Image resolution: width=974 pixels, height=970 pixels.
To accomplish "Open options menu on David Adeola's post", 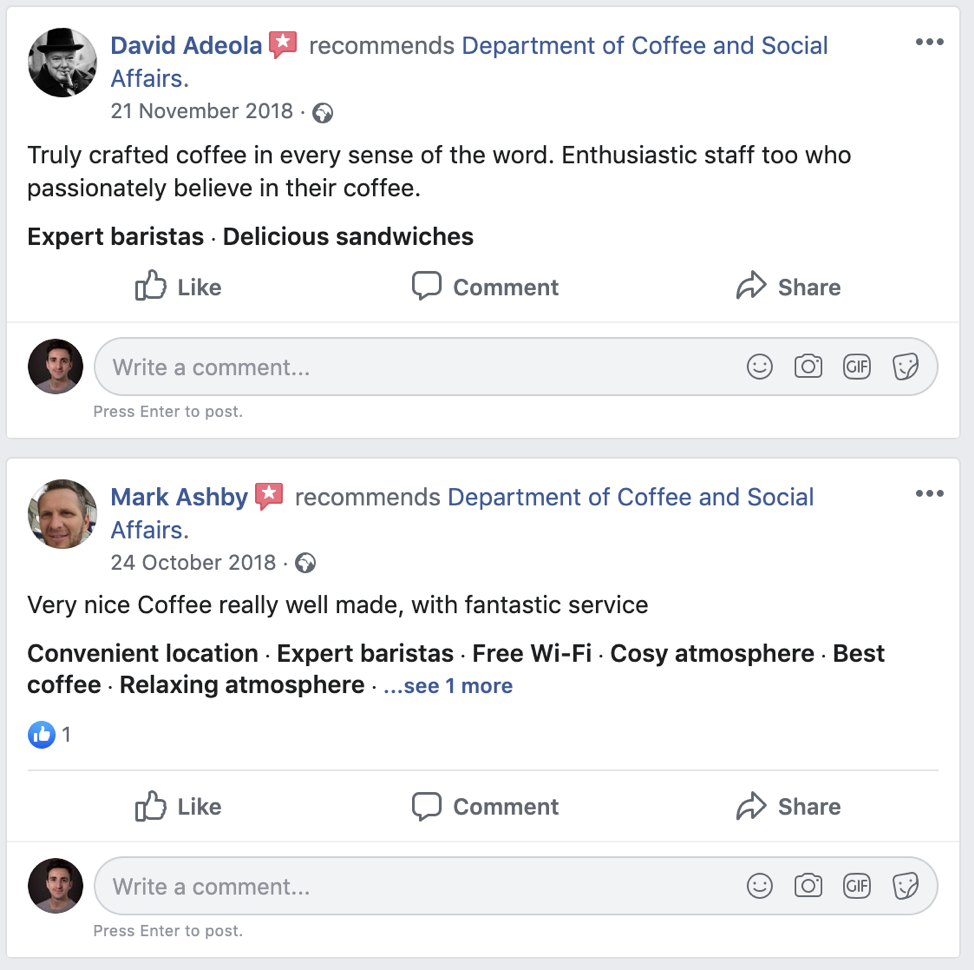I will [x=929, y=42].
